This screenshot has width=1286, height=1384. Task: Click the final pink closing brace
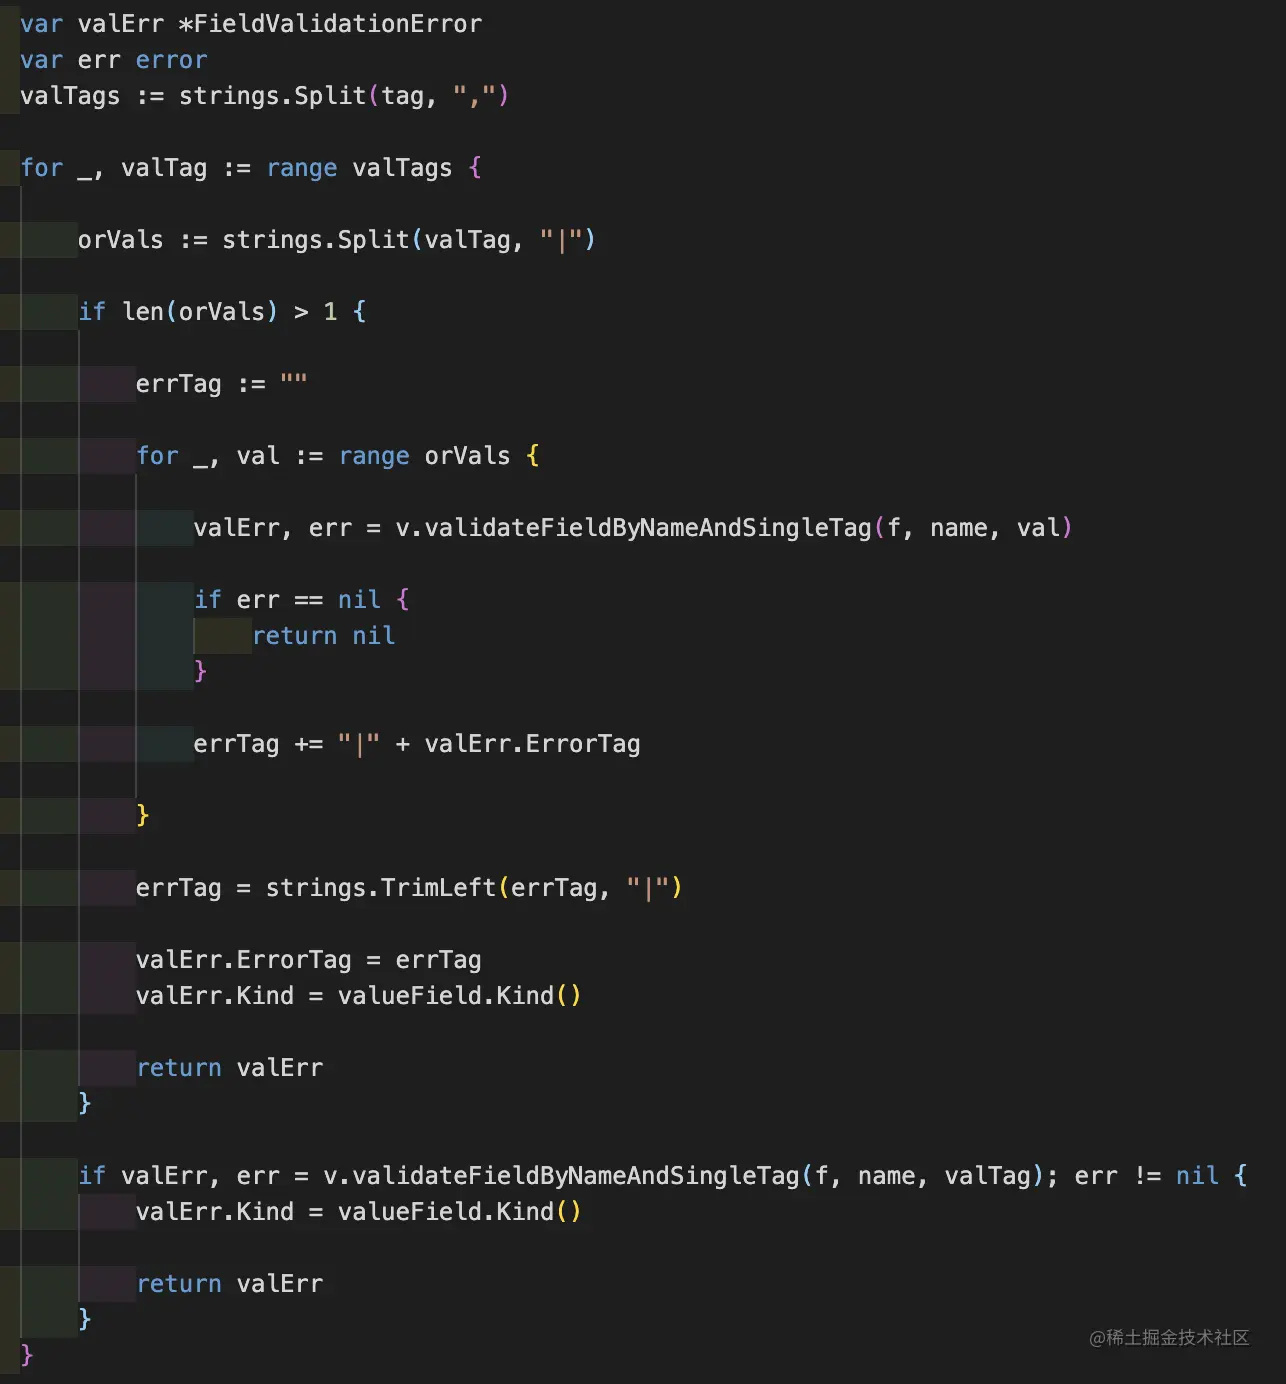(27, 1356)
